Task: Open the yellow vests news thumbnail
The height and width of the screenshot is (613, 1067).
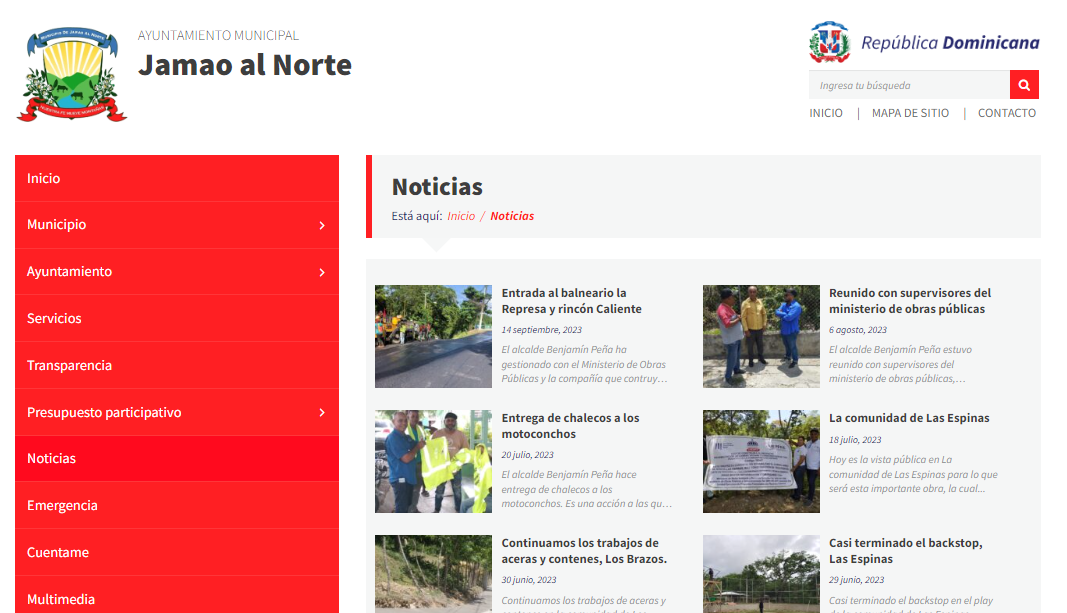Action: 433,461
